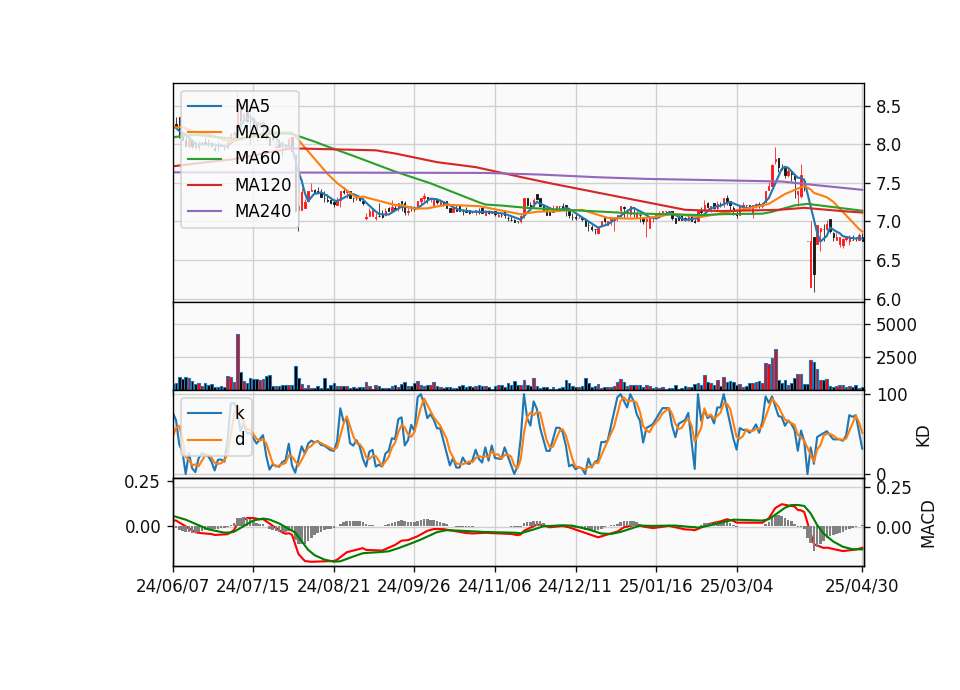Click the 24/09/26 date axis label
Screen dimensions: 960x690
414,586
